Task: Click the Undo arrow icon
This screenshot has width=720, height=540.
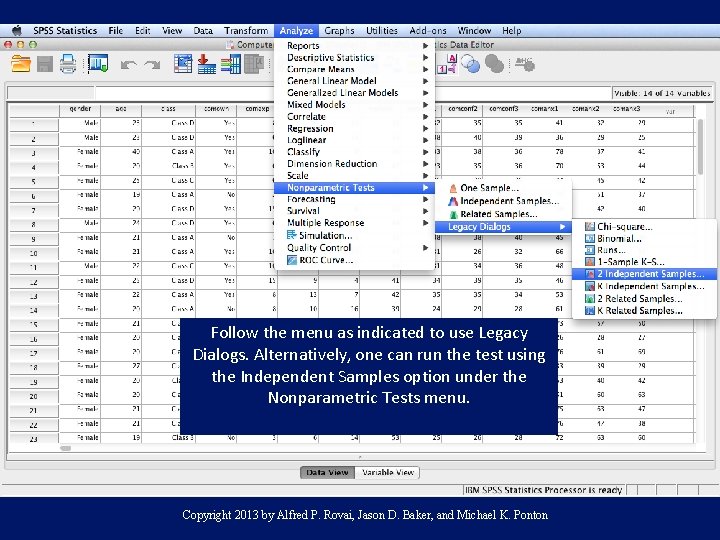Action: click(129, 65)
